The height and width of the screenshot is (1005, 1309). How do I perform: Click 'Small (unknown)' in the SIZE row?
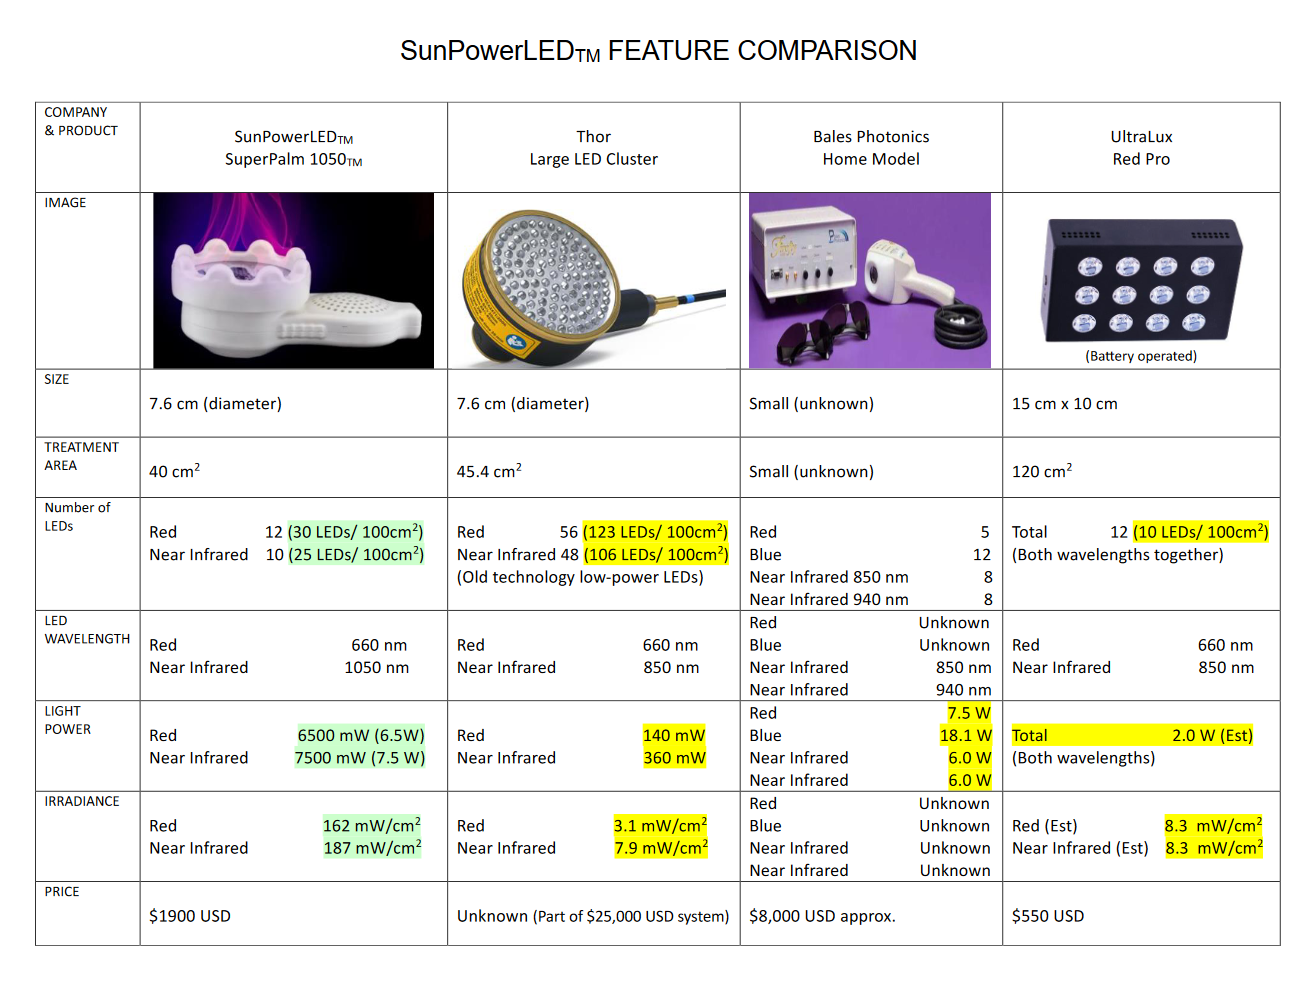pos(811,404)
